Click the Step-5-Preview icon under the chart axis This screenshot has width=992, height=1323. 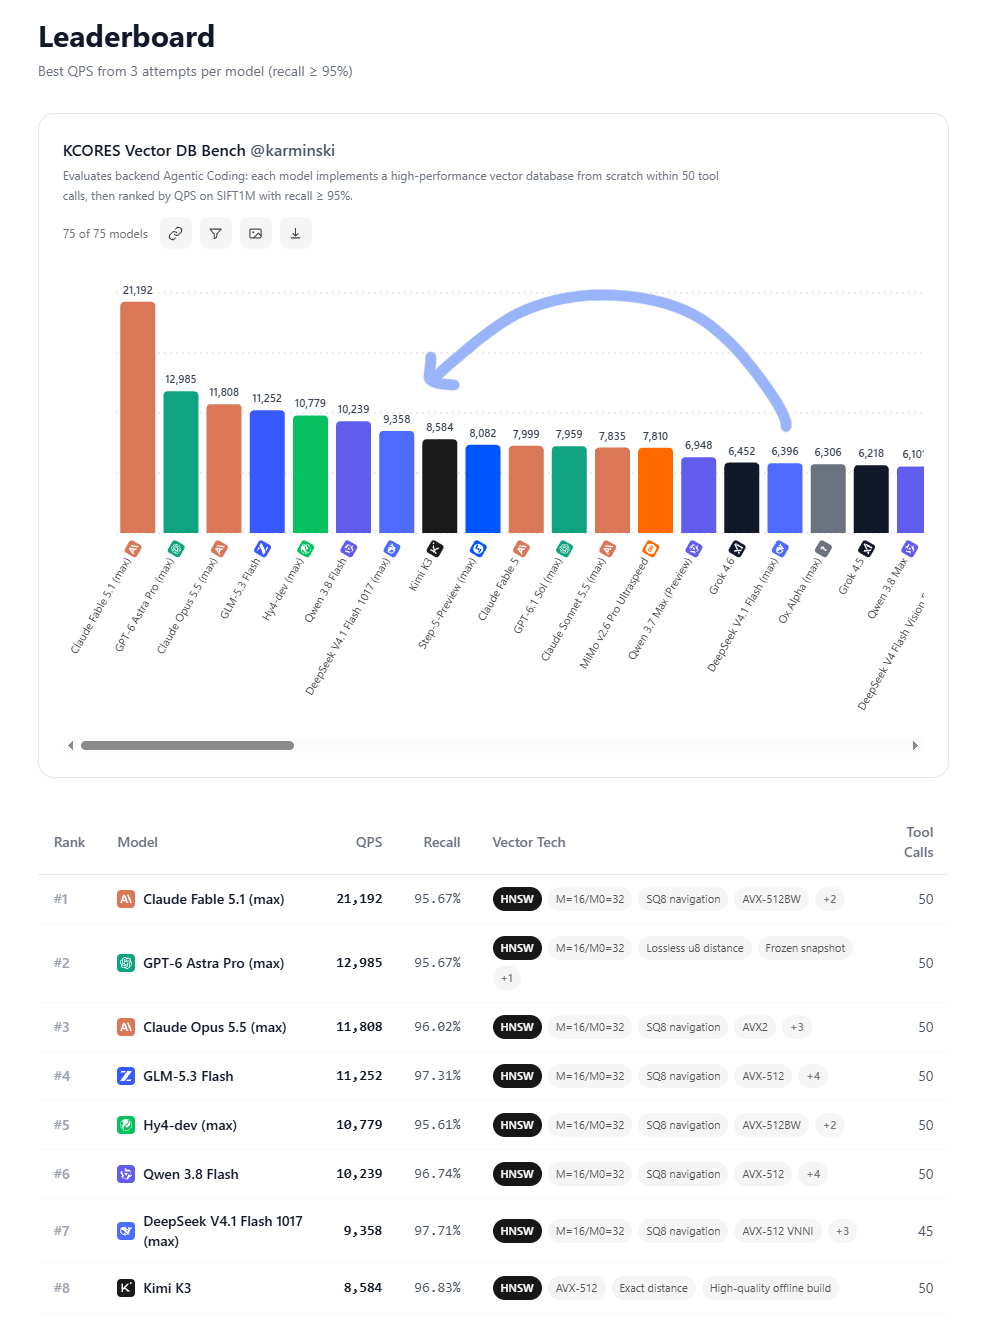click(478, 548)
